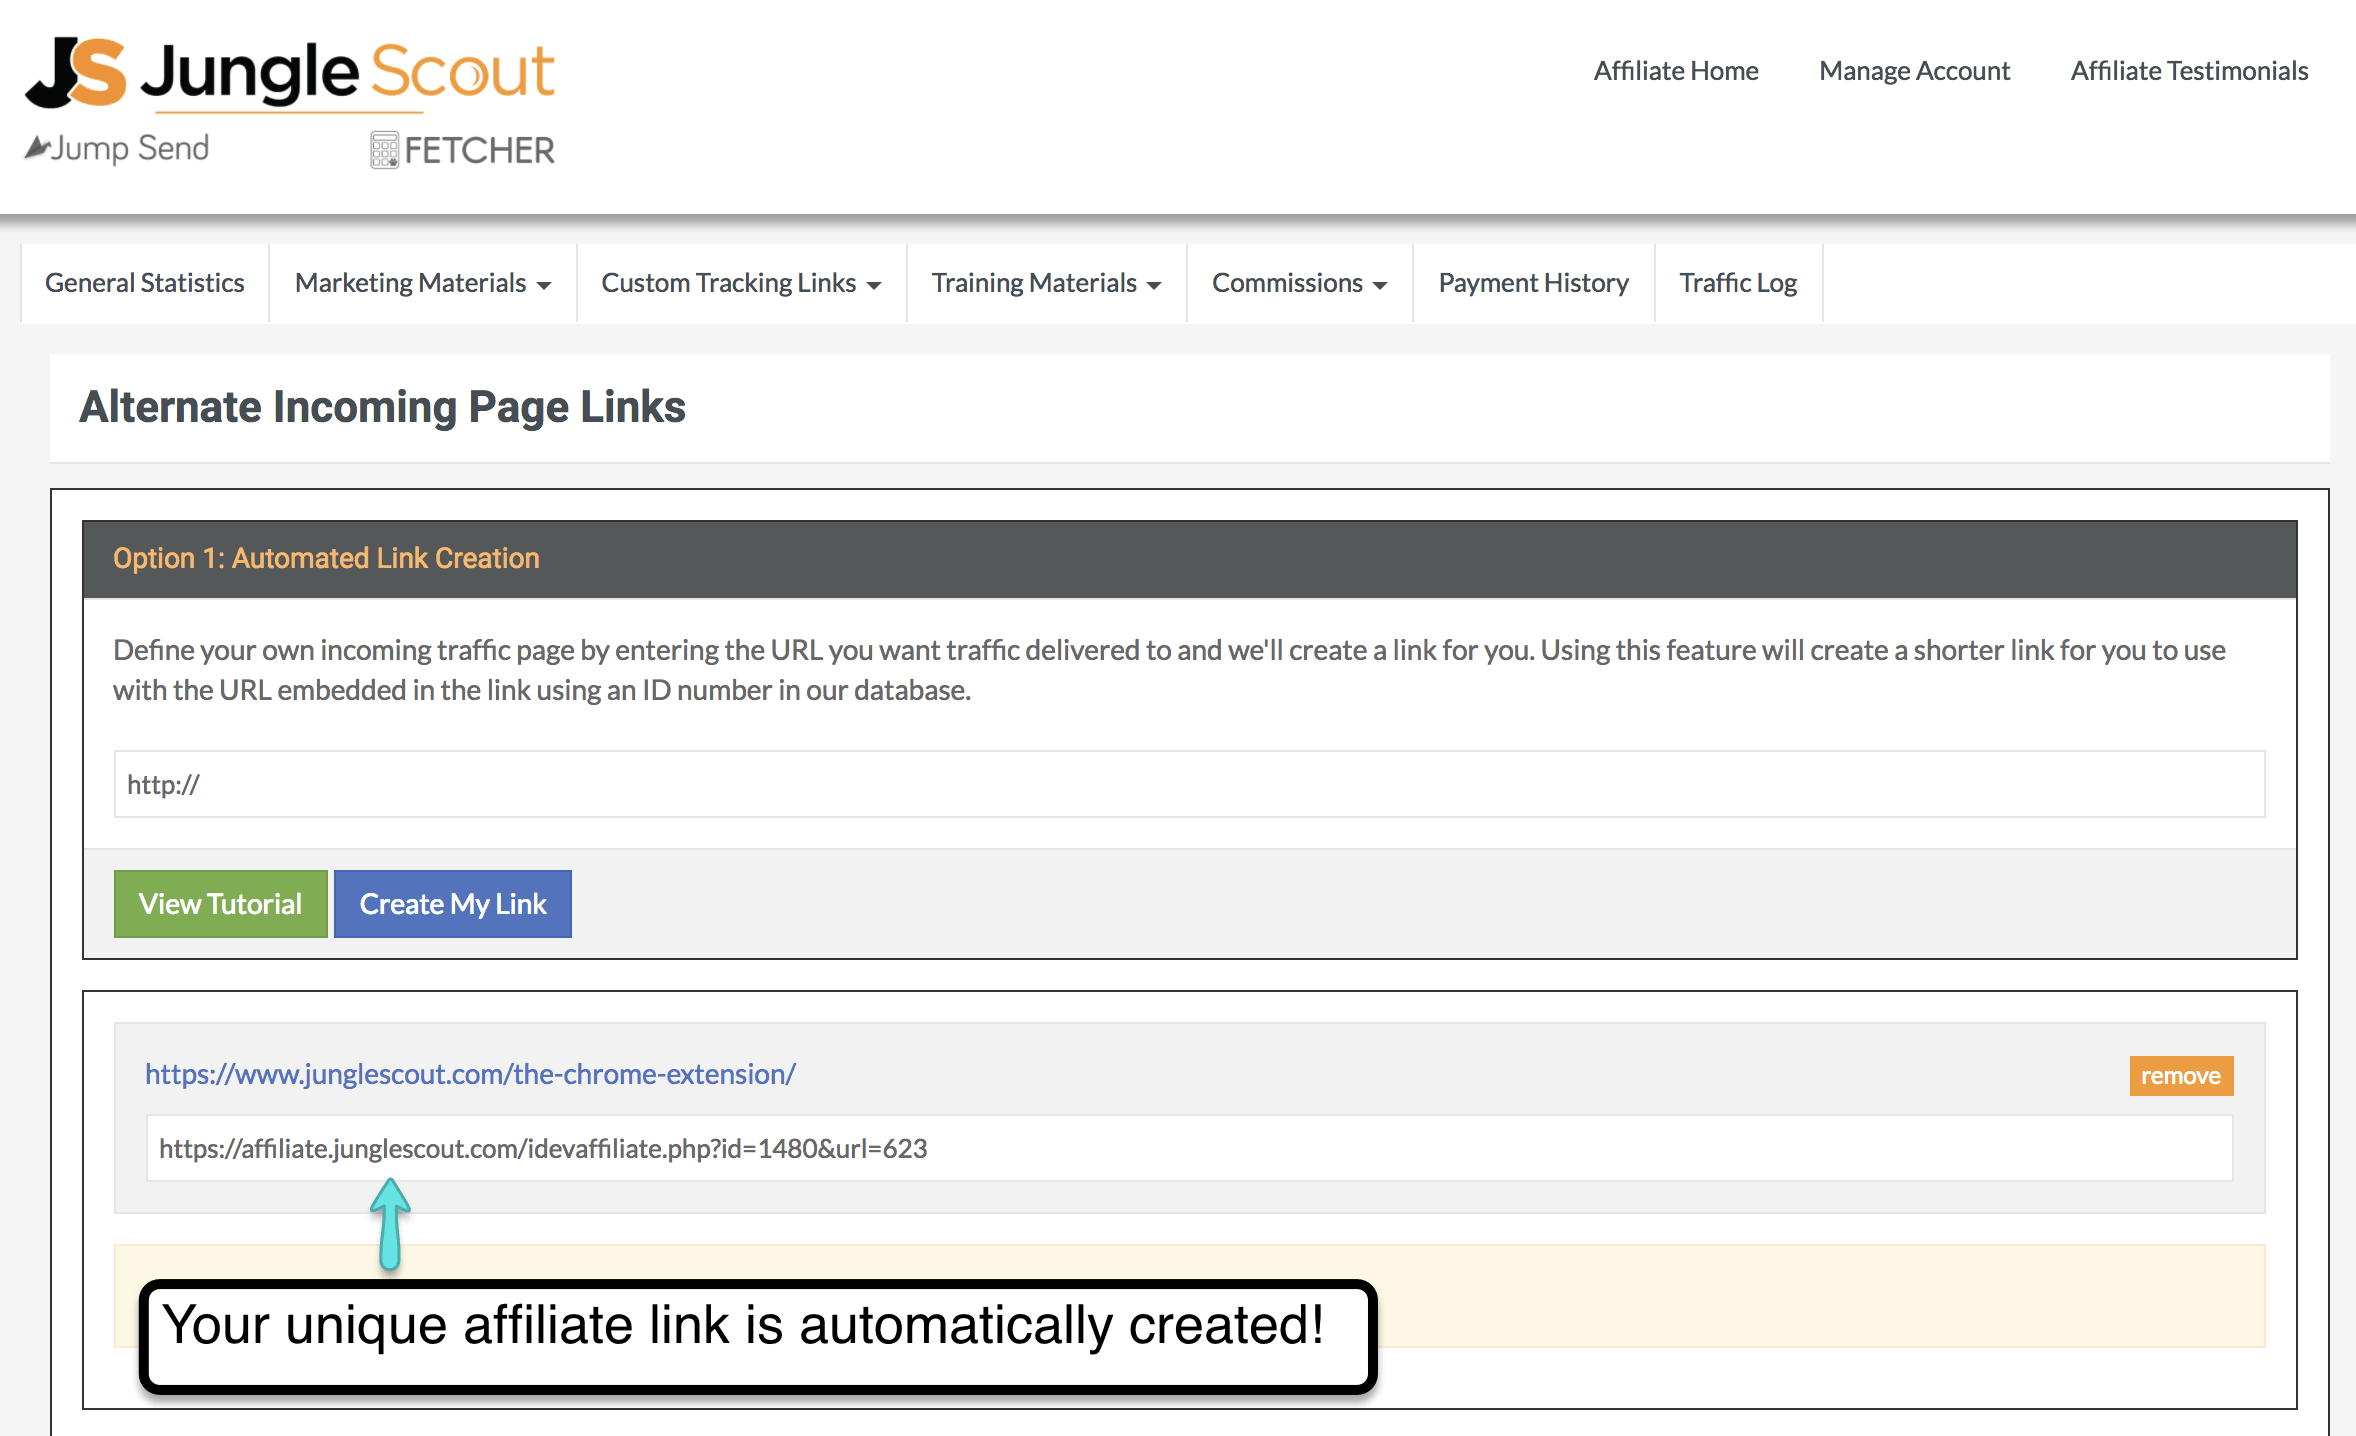Click the Fetcher calculator icon
This screenshot has width=2356, height=1436.
[384, 150]
